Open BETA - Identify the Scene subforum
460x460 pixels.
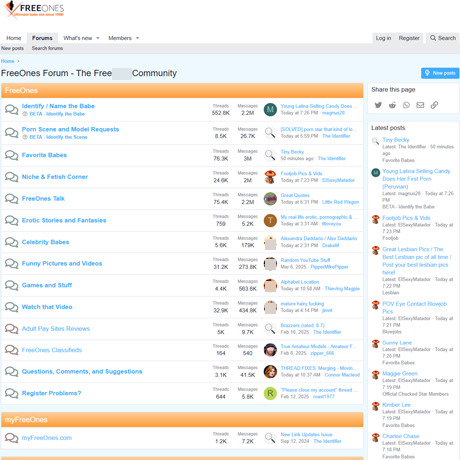pyautogui.click(x=58, y=137)
